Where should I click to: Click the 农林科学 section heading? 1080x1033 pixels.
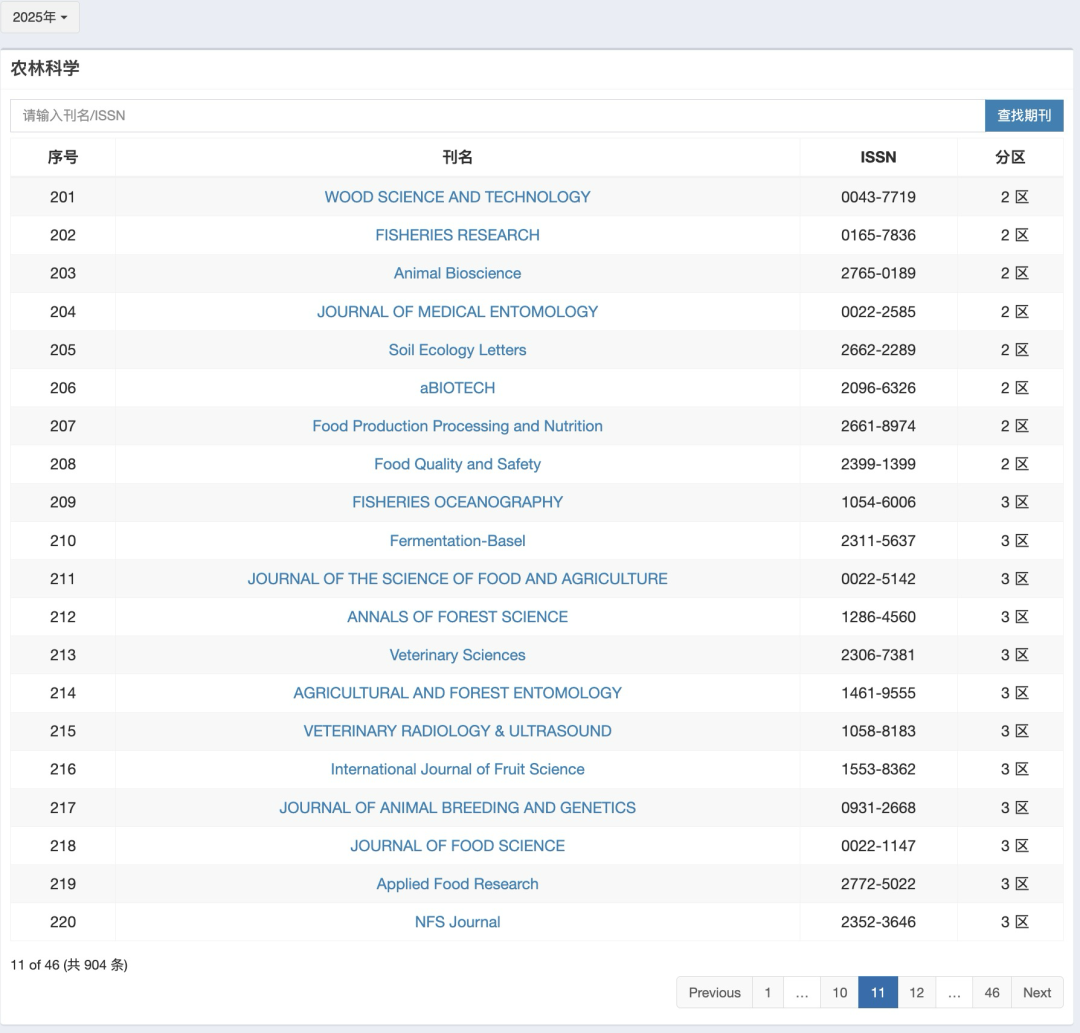45,69
